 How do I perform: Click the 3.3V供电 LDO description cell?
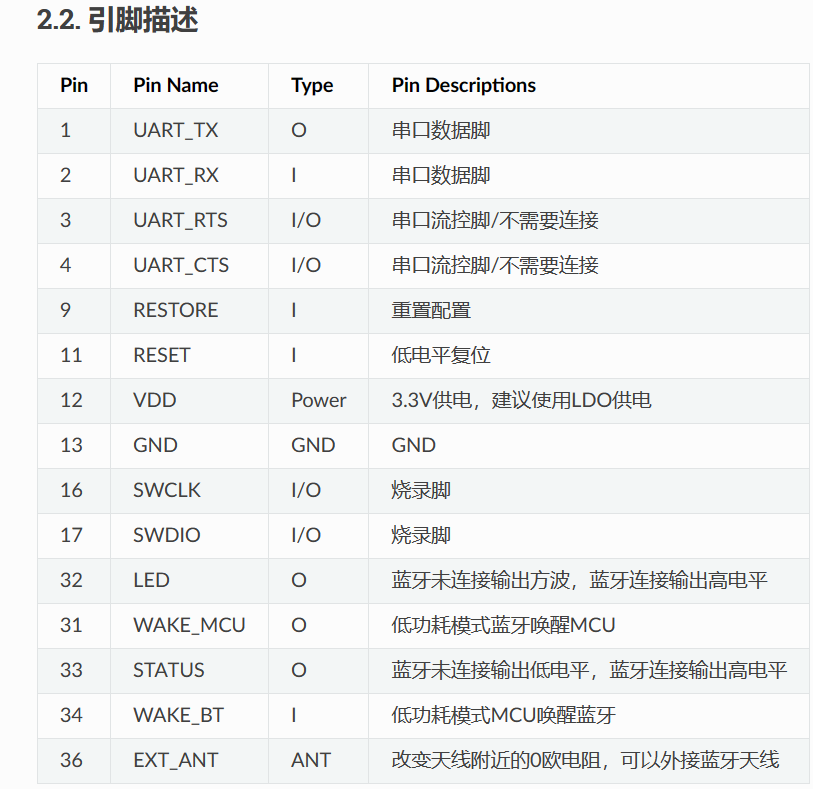521,400
